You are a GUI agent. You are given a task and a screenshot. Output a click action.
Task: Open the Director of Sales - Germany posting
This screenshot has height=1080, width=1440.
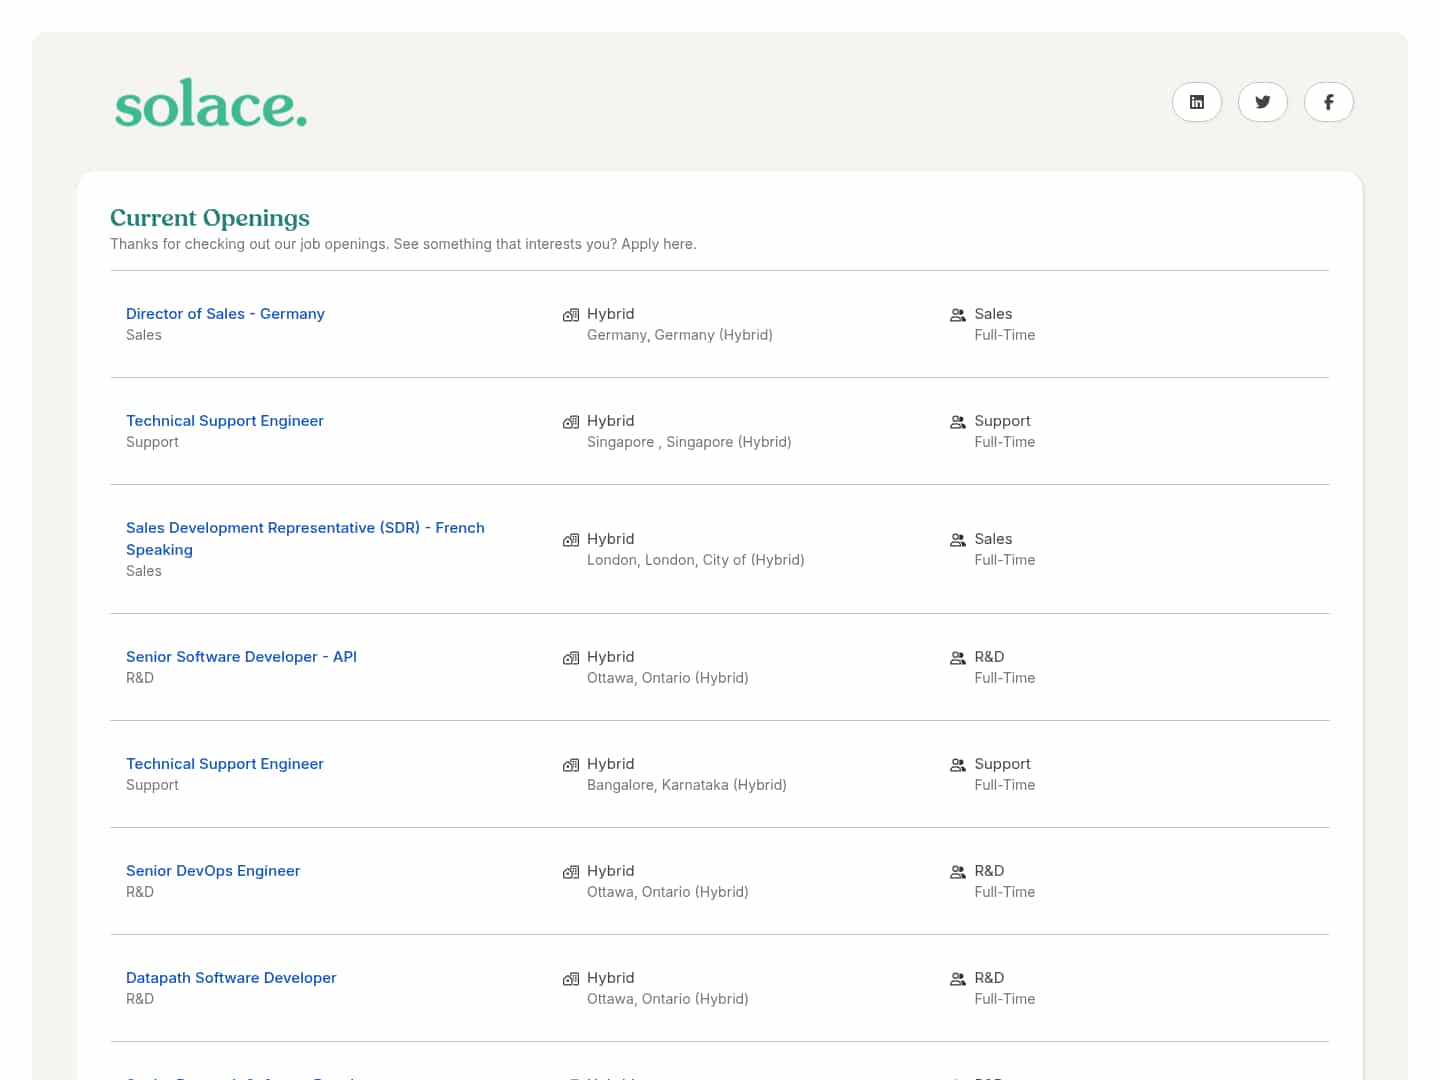225,313
